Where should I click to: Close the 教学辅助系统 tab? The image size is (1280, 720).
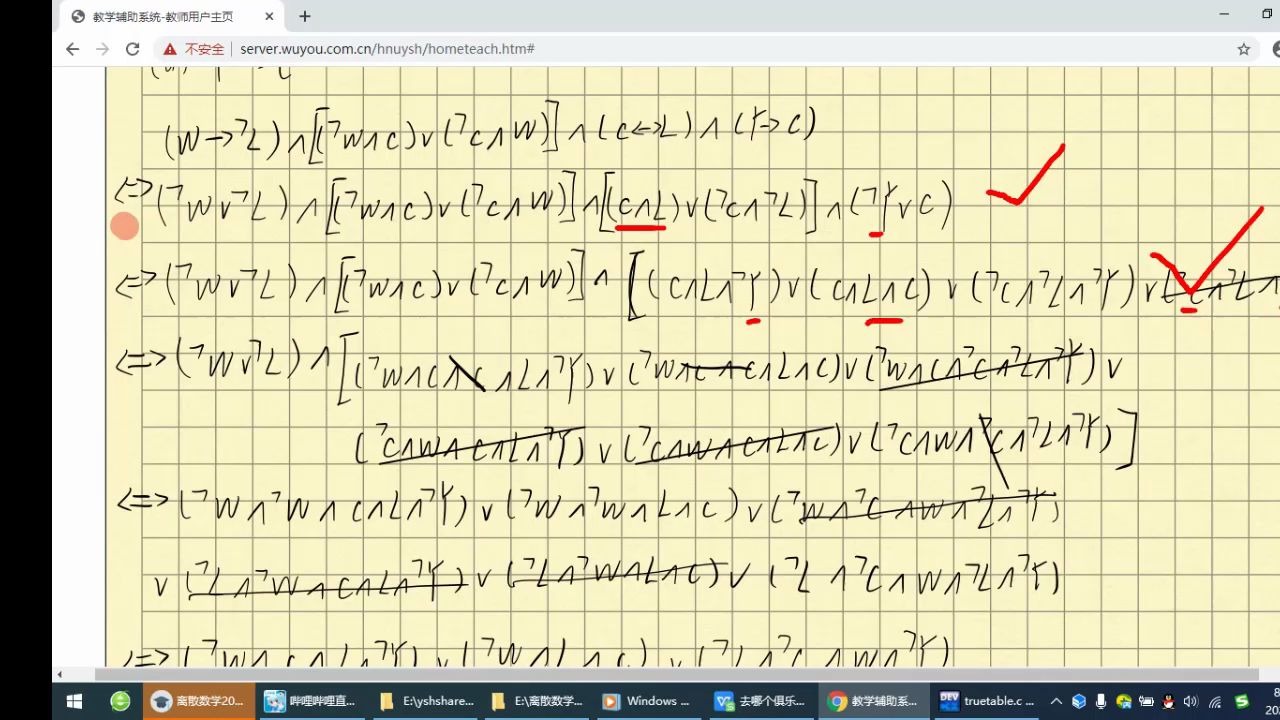click(x=269, y=16)
